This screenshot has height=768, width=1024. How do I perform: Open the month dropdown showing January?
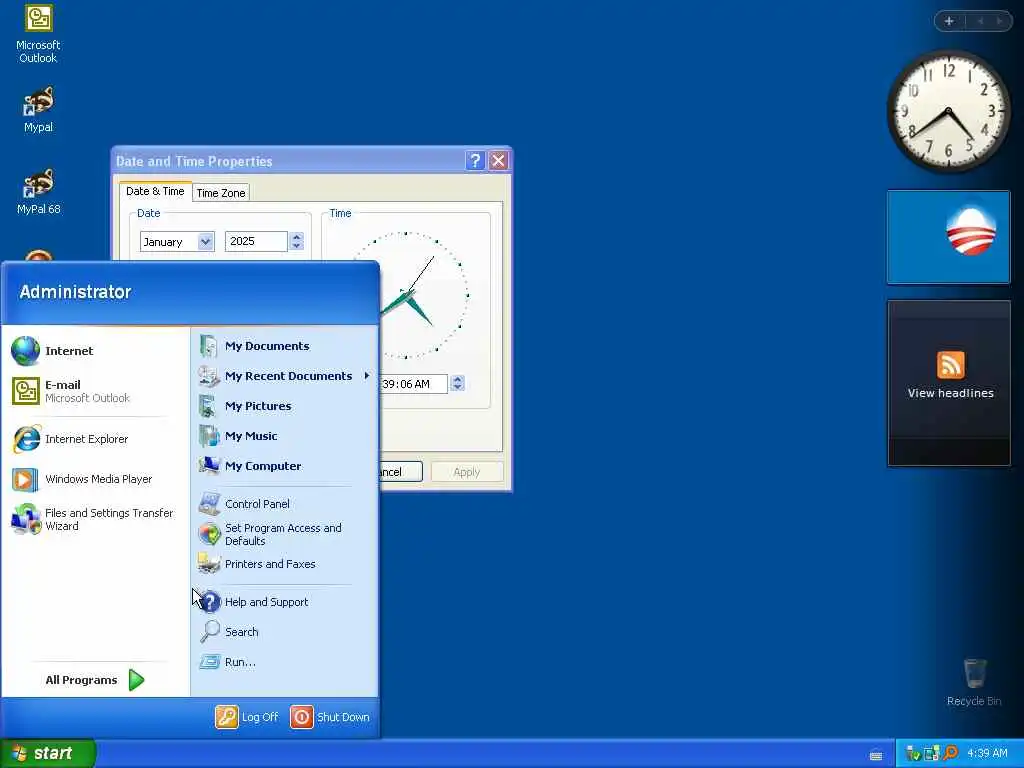(x=205, y=242)
